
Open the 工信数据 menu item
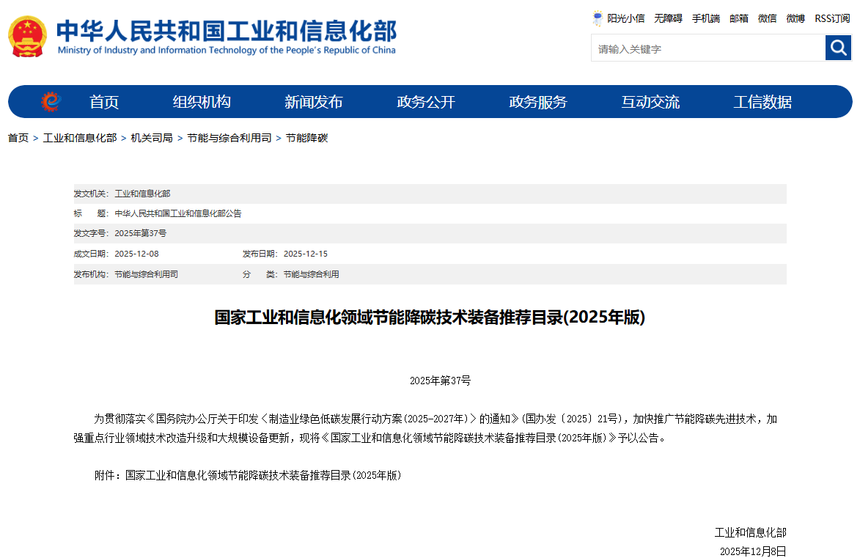[x=762, y=102]
